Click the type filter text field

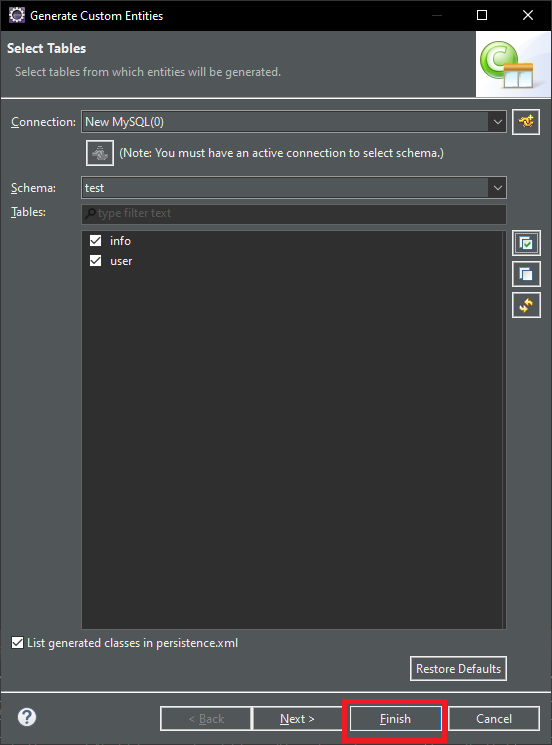tap(294, 213)
